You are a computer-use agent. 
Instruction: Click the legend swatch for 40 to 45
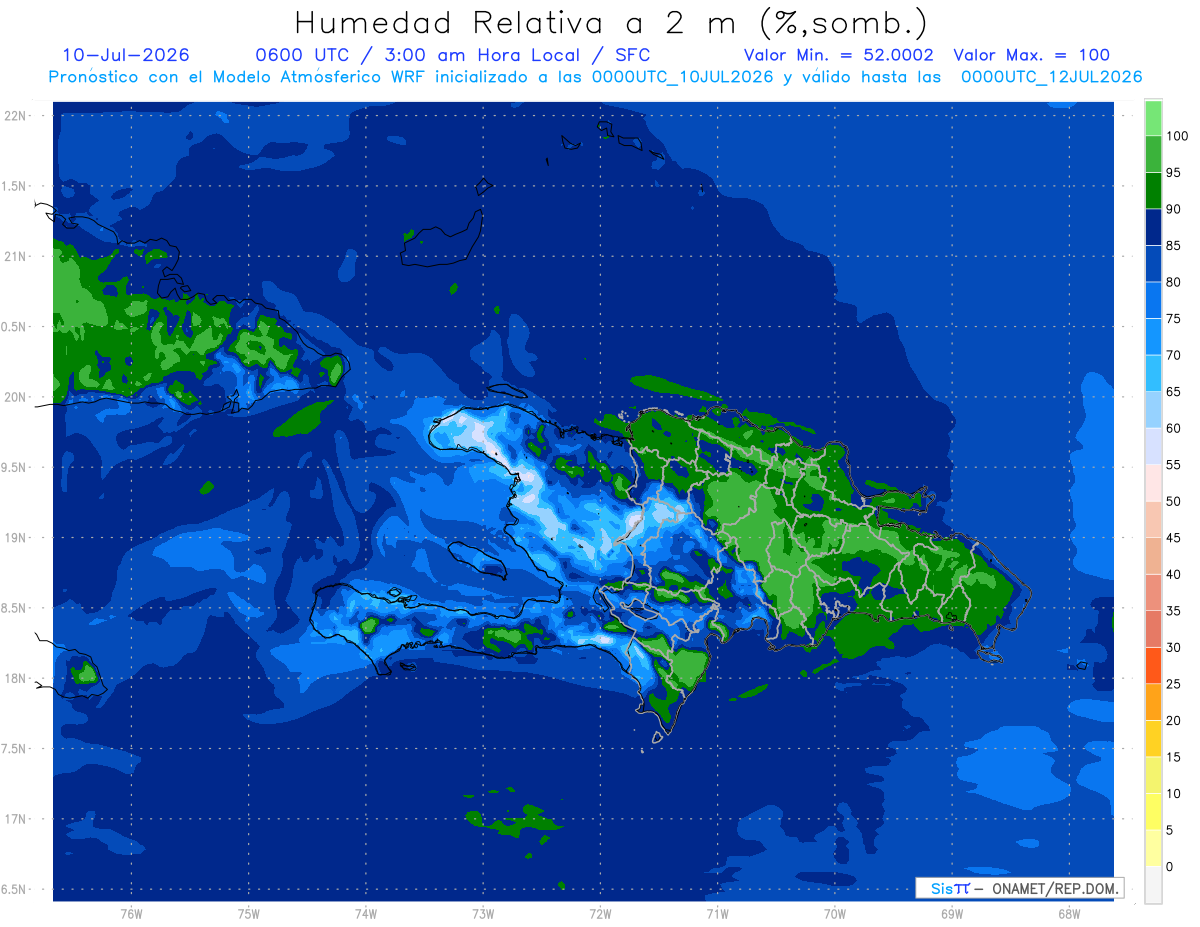click(1153, 556)
